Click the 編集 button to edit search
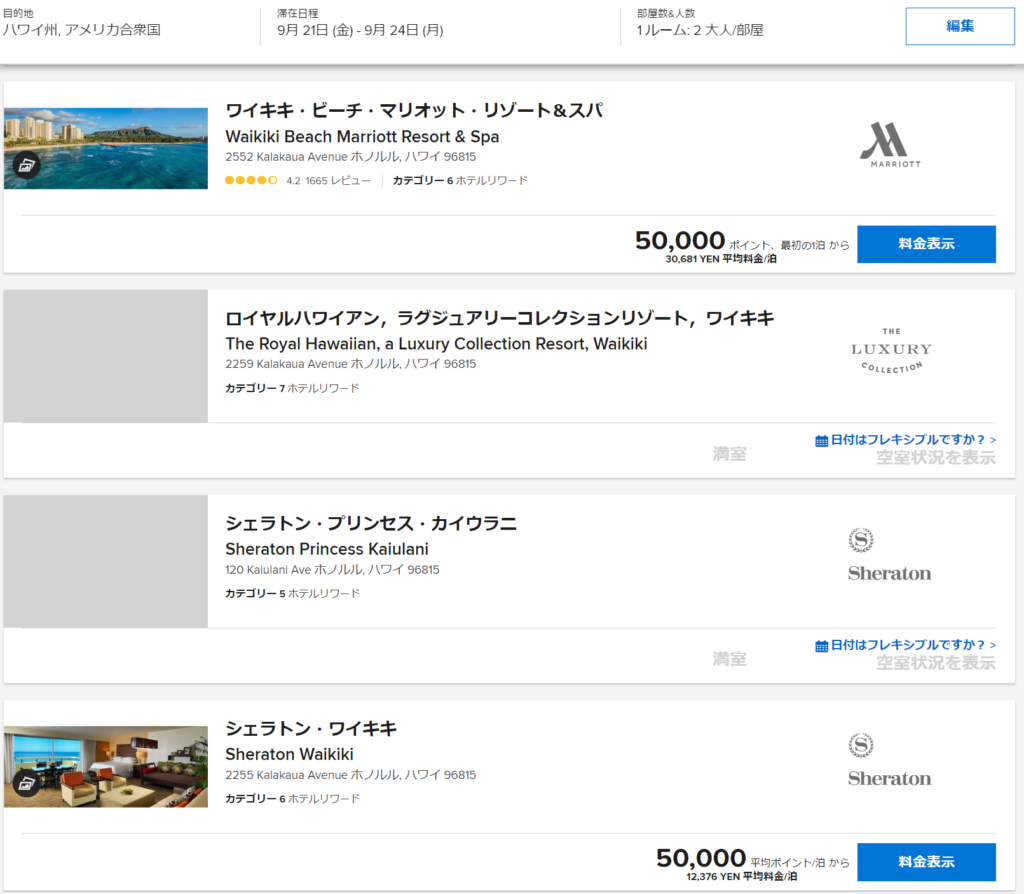 pos(960,27)
